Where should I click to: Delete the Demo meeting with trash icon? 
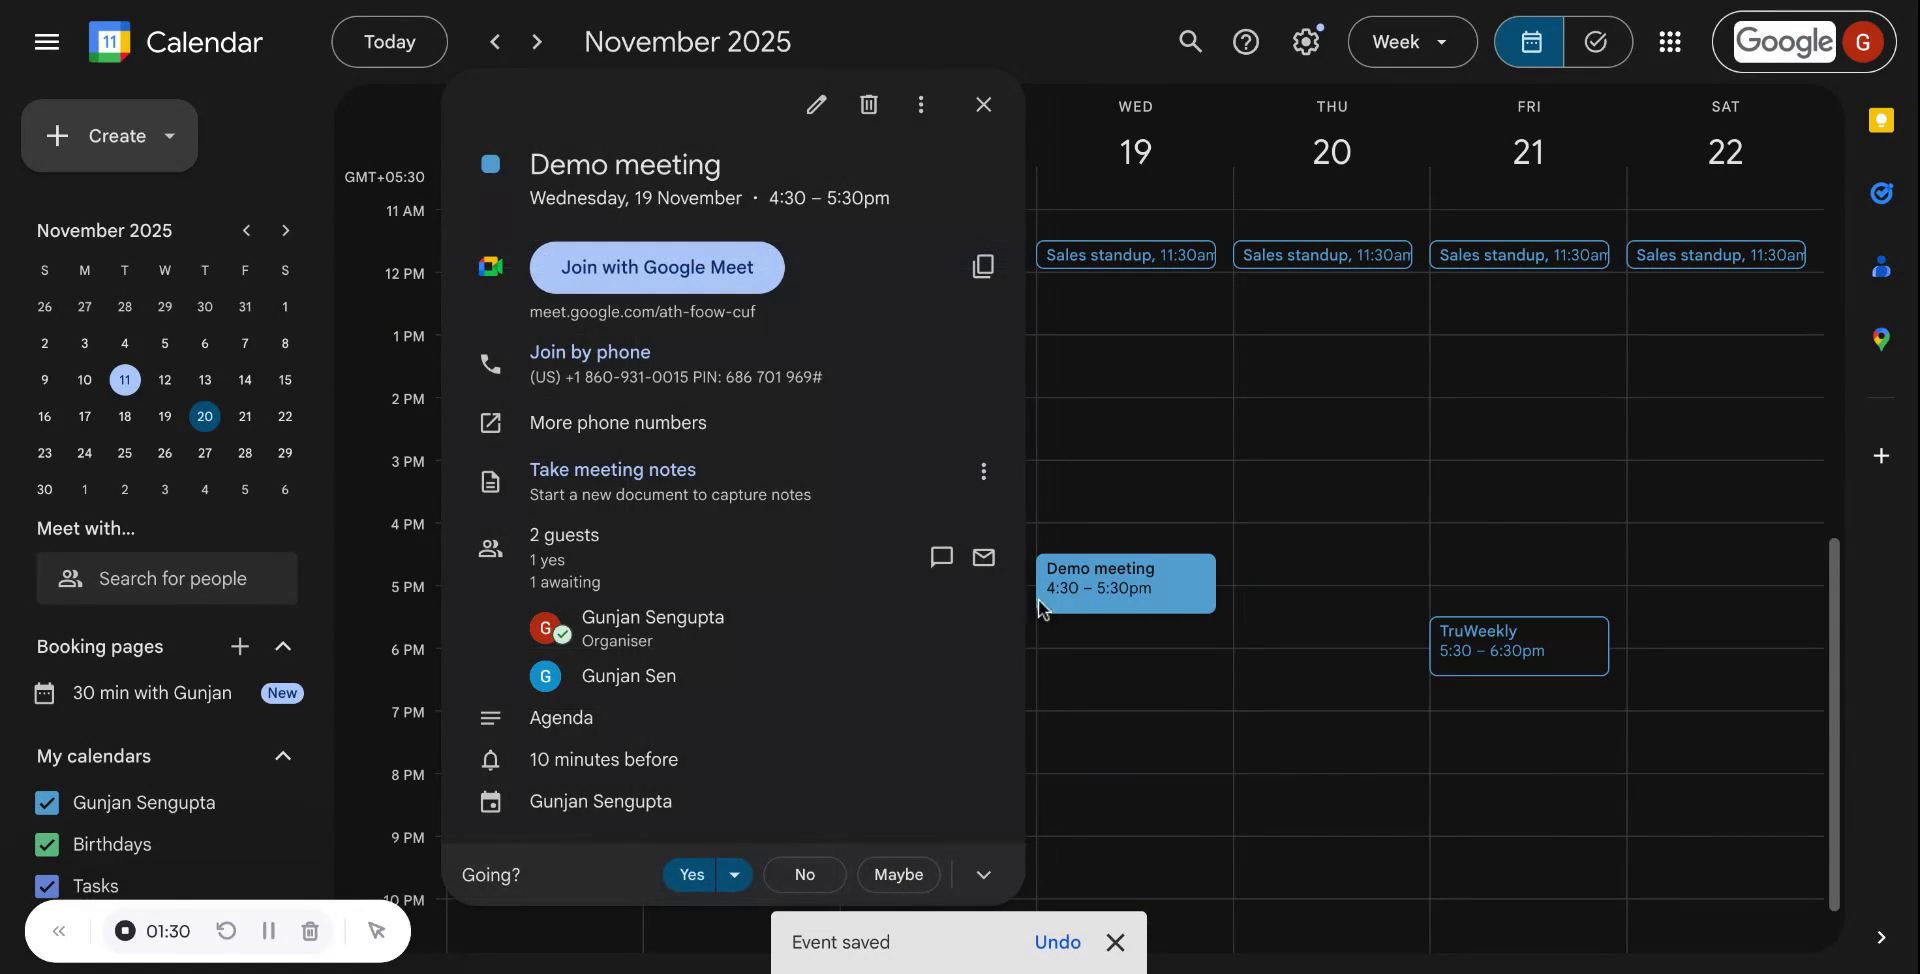pyautogui.click(x=868, y=104)
